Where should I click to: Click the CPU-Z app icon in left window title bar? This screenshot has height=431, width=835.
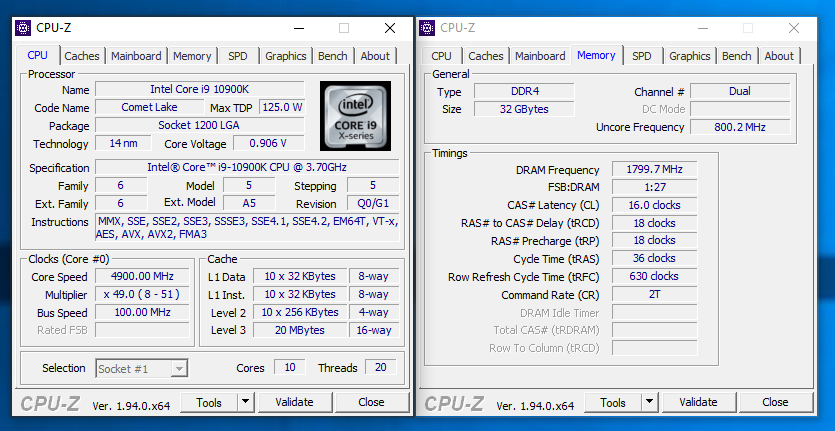23,28
